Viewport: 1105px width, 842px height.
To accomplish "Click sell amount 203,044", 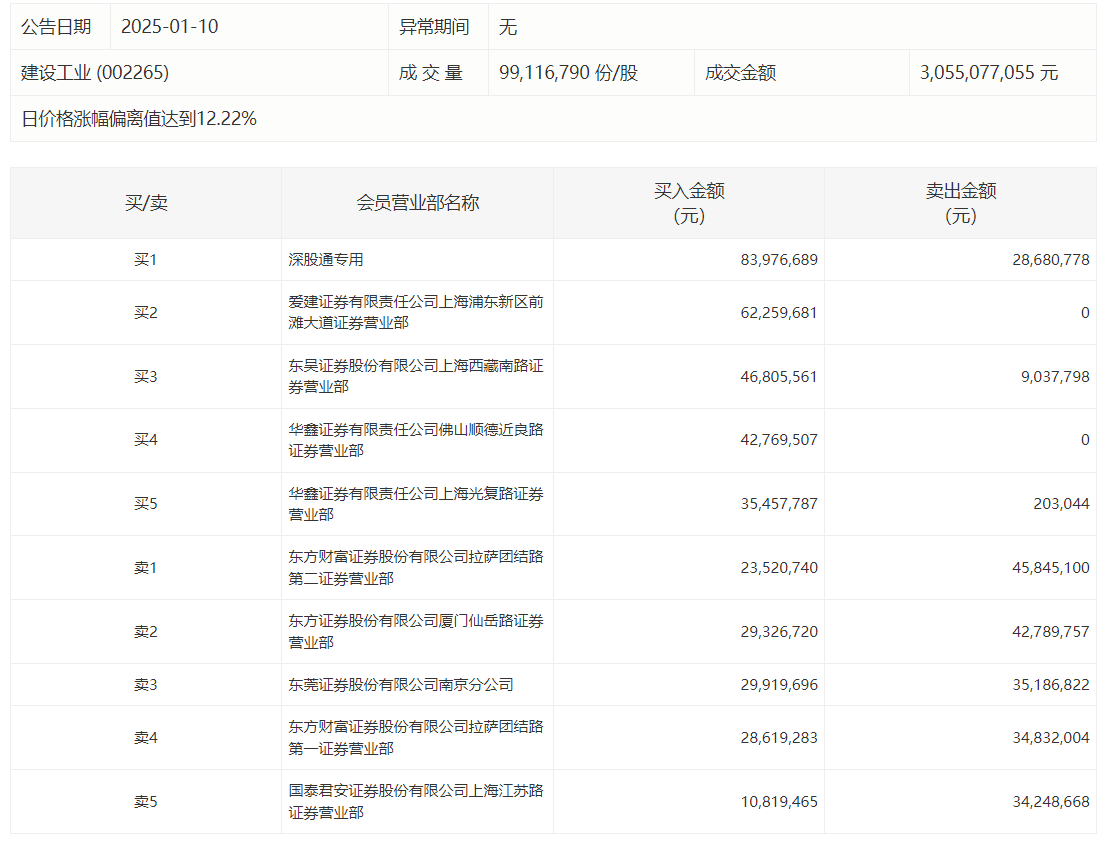I will 1061,504.
